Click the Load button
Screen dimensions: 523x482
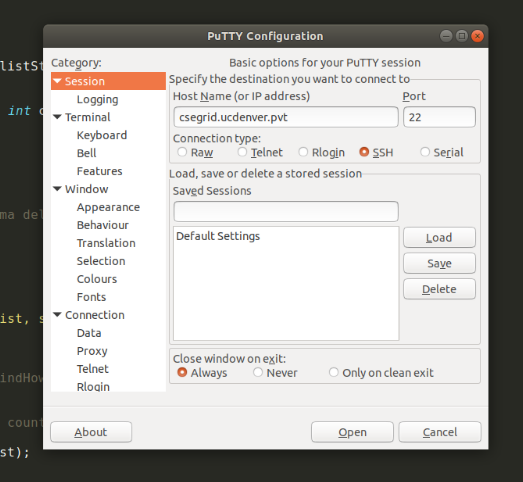click(x=439, y=237)
